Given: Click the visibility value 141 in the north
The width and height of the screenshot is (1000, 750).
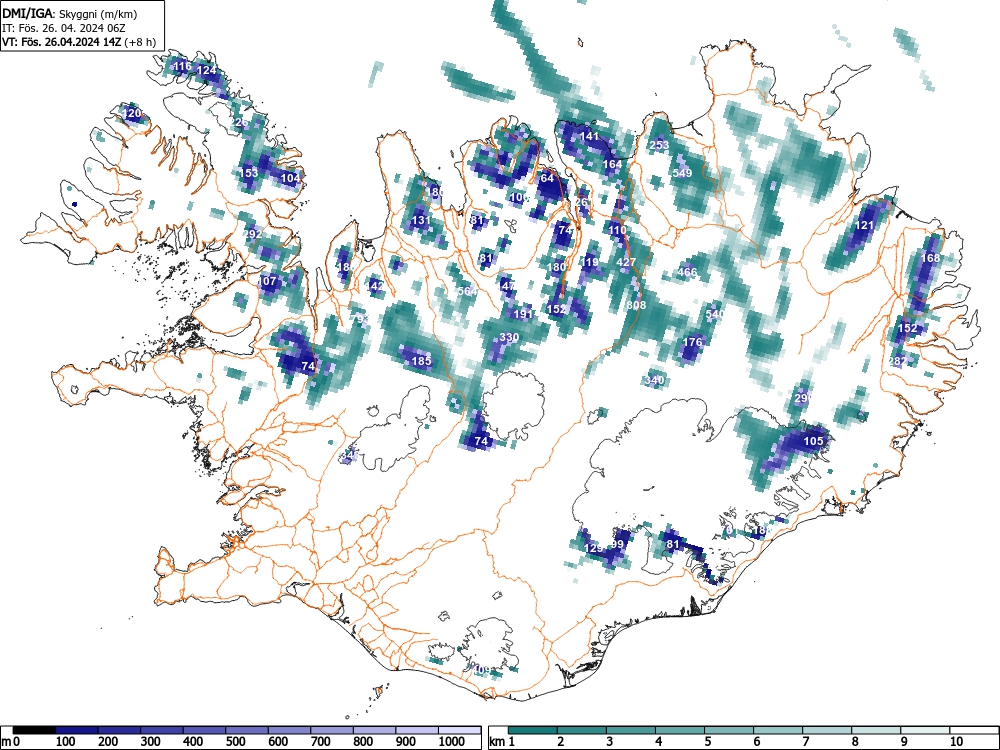Looking at the screenshot, I should point(589,136).
